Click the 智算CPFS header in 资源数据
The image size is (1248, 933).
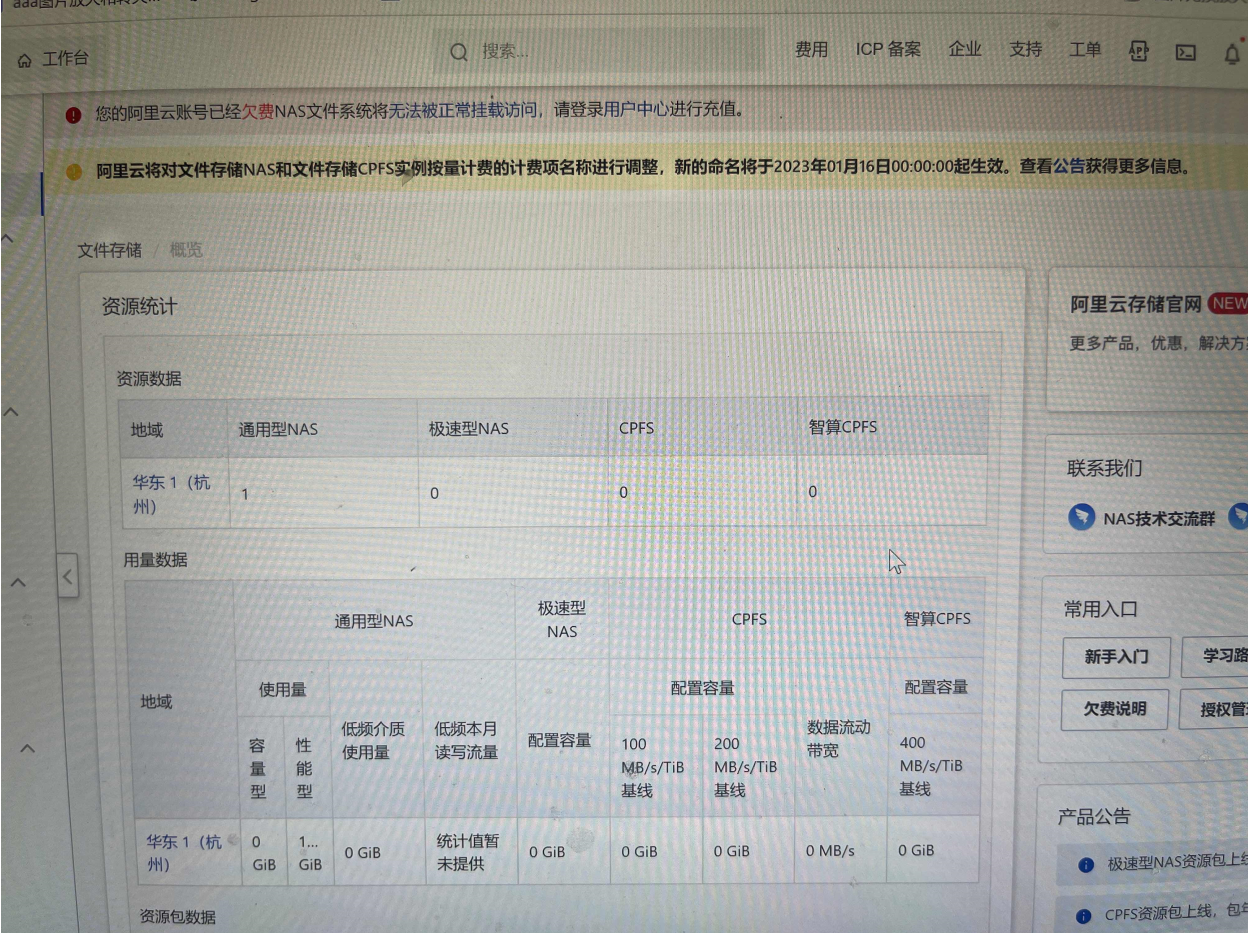click(x=843, y=427)
